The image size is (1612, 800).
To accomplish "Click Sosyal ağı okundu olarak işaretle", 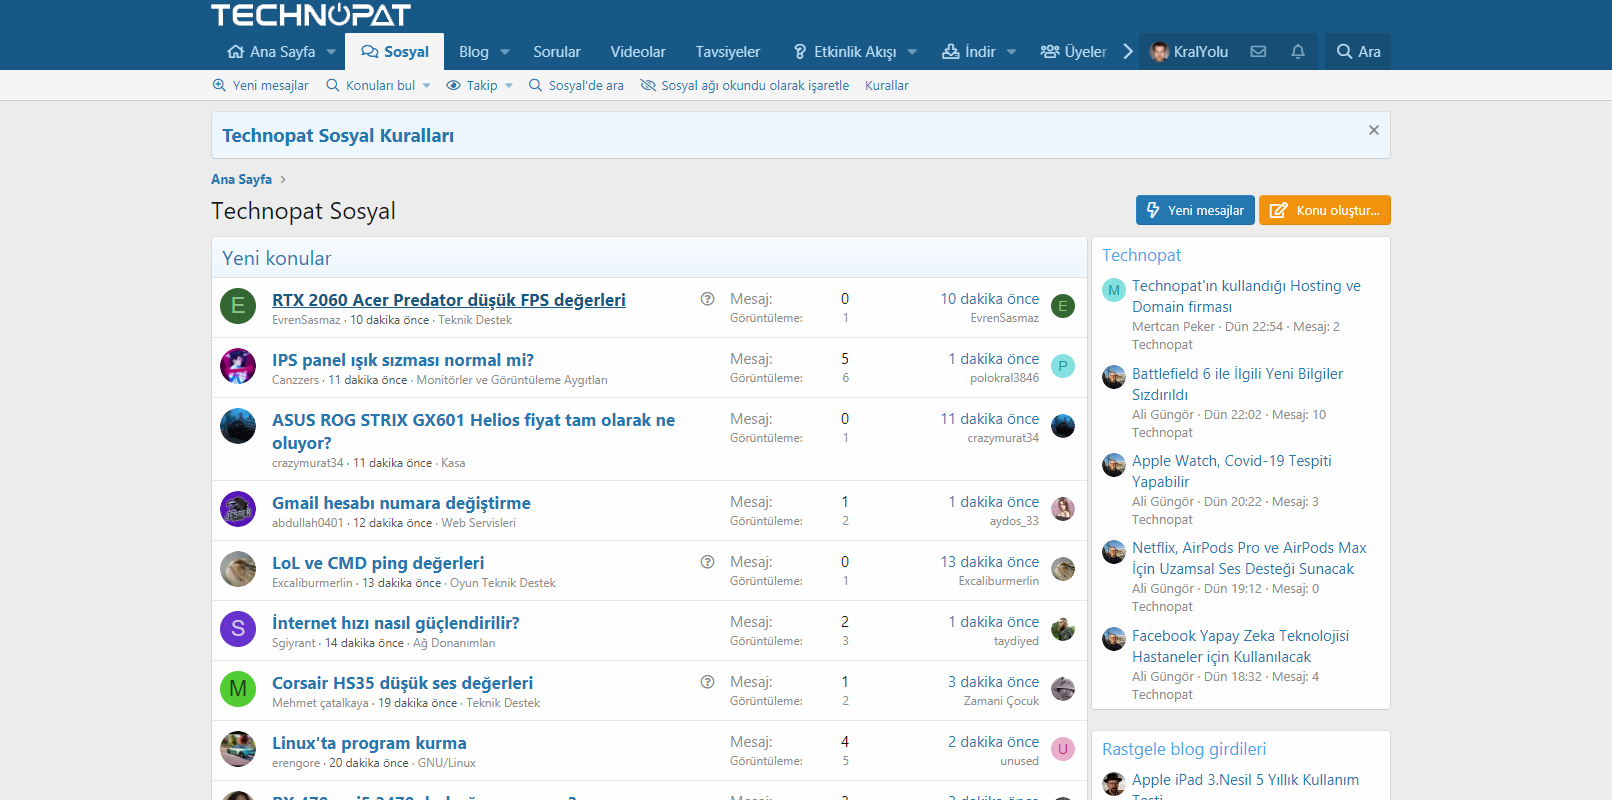I will tap(744, 86).
